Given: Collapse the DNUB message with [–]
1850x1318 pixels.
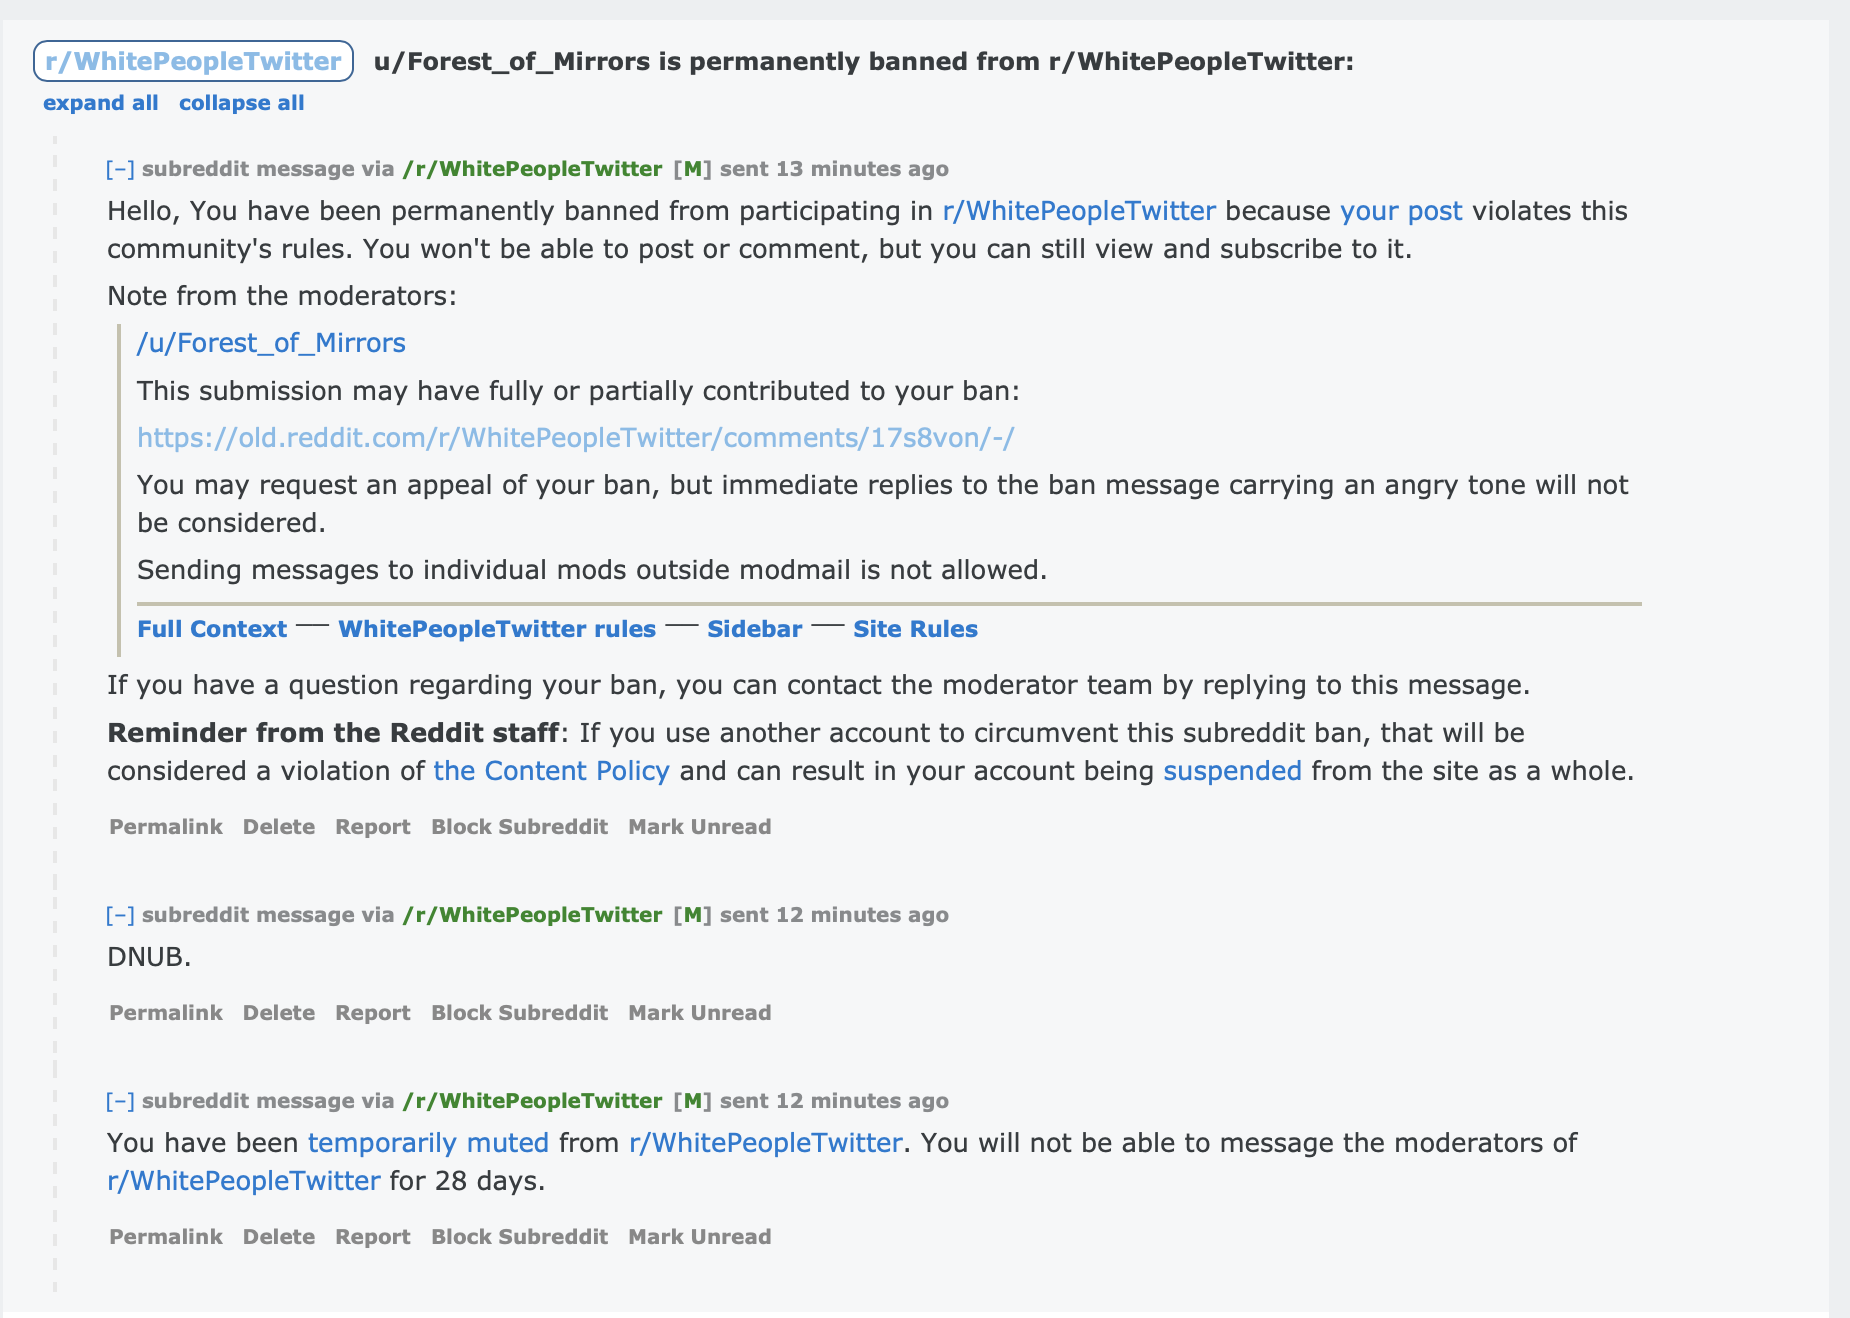Looking at the screenshot, I should (x=120, y=915).
